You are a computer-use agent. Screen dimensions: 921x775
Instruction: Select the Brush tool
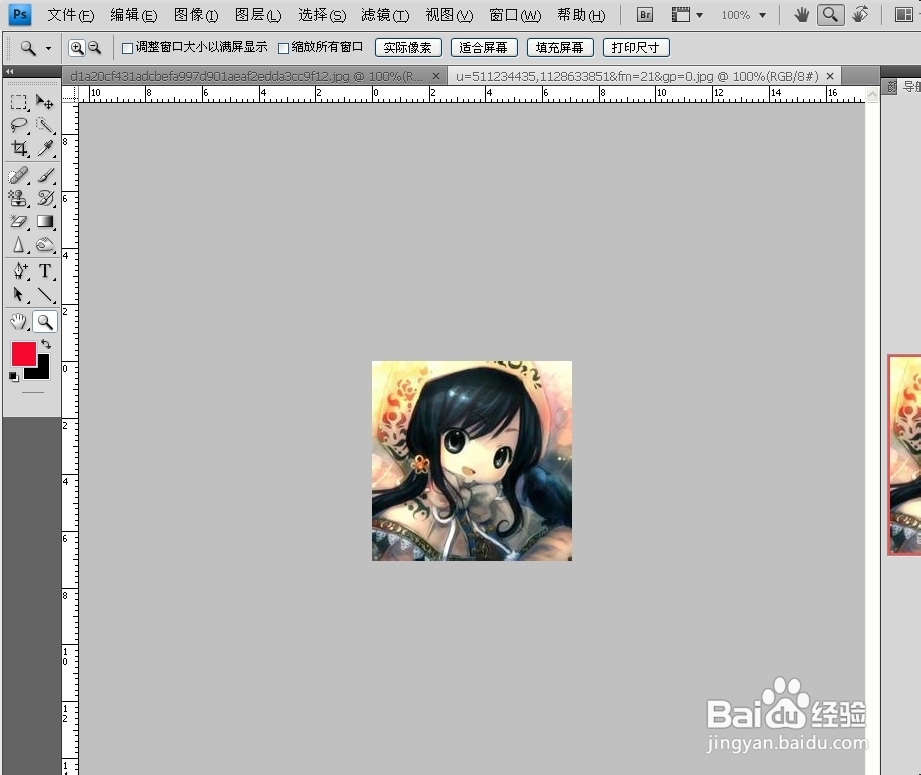click(x=45, y=176)
